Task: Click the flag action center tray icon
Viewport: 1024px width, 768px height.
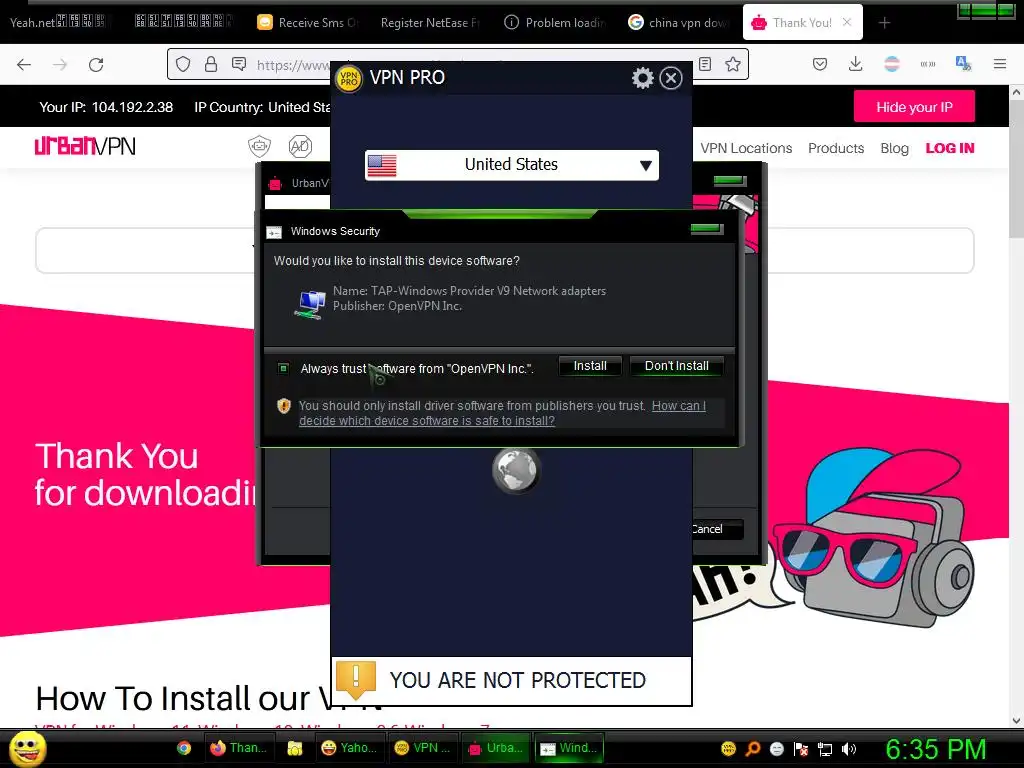Action: (x=801, y=749)
